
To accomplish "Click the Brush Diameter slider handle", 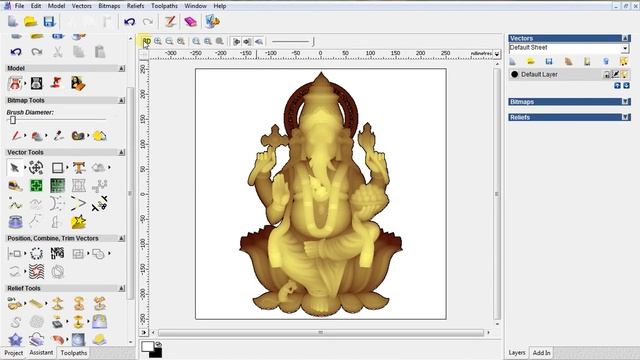I will 13,120.
